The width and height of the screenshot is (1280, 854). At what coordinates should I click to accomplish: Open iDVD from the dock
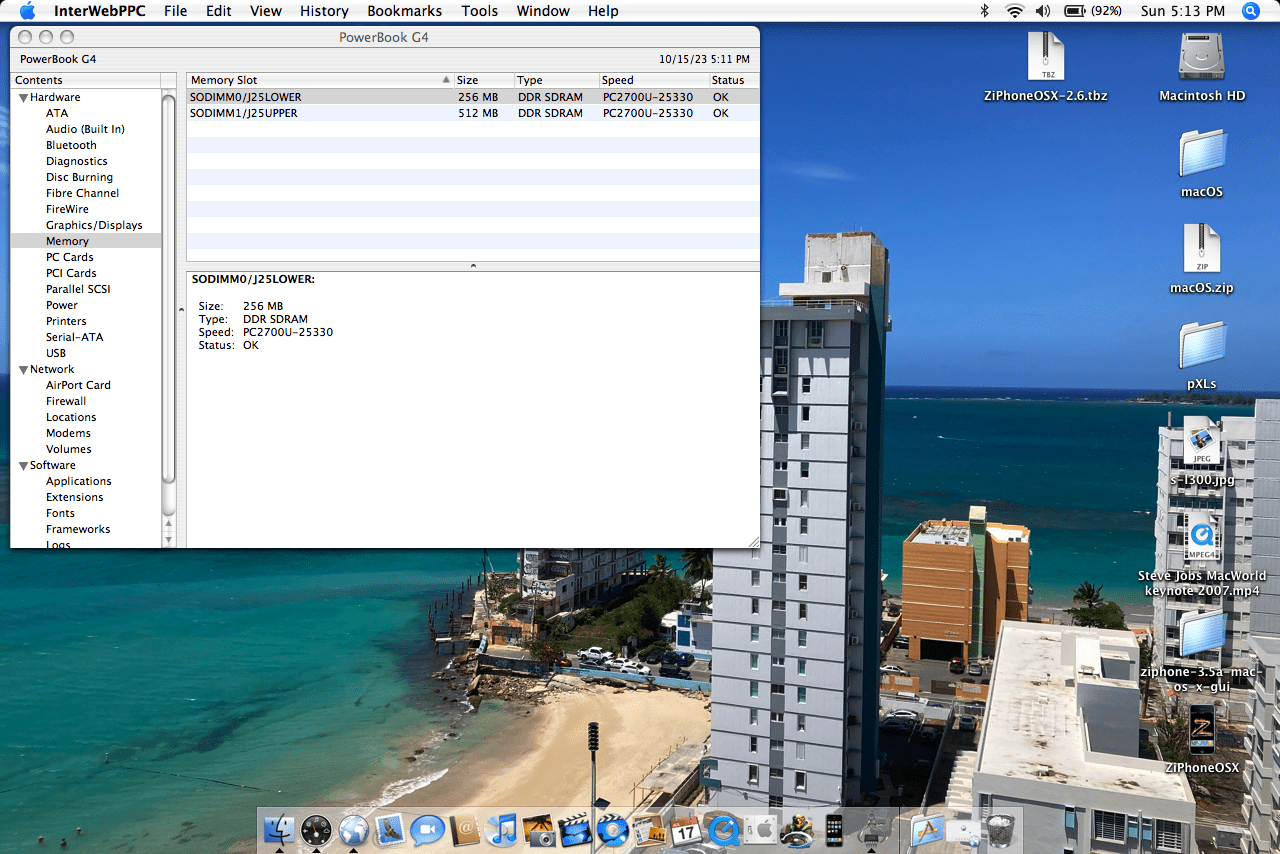pyautogui.click(x=611, y=830)
